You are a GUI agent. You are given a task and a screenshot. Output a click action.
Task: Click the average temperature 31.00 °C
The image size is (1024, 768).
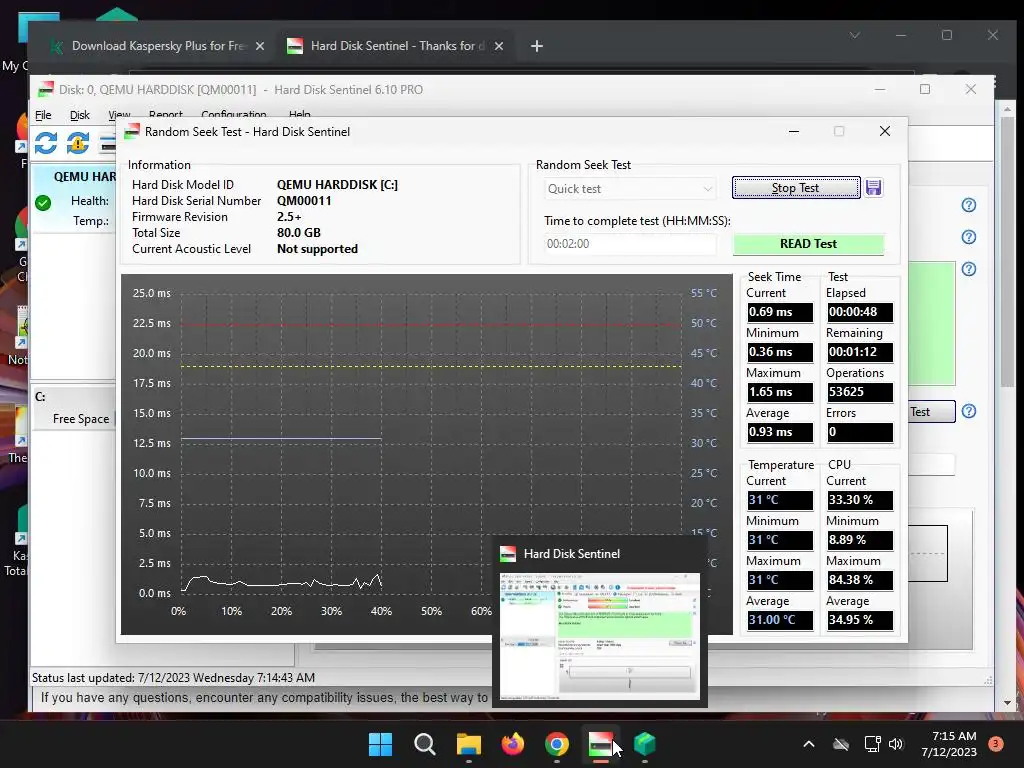point(780,620)
